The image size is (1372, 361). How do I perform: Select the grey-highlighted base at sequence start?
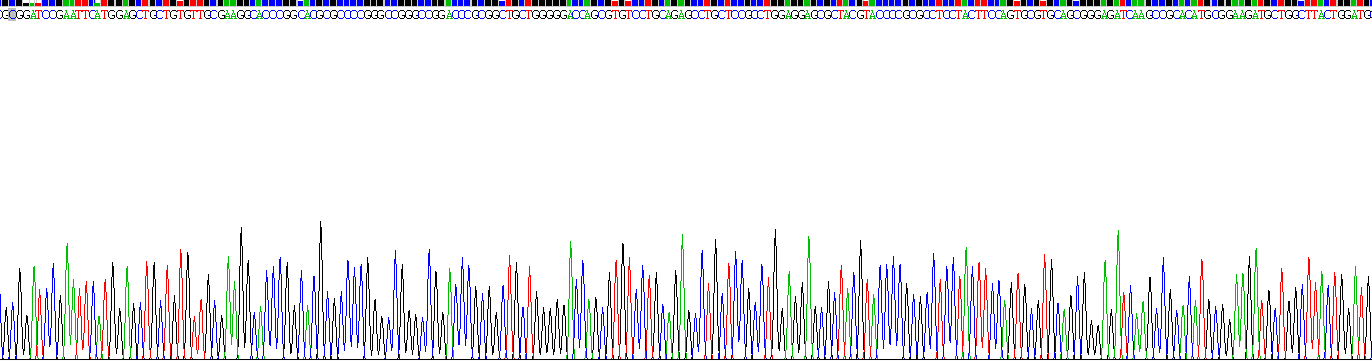click(x=12, y=15)
